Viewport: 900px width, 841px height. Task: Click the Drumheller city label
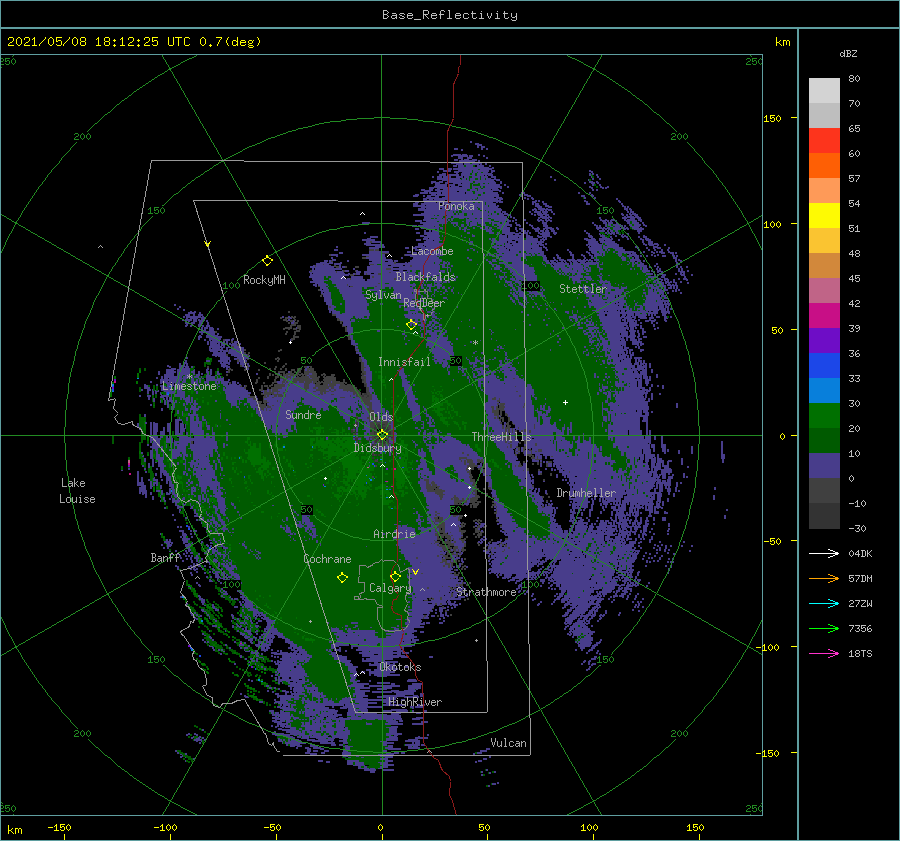586,493
